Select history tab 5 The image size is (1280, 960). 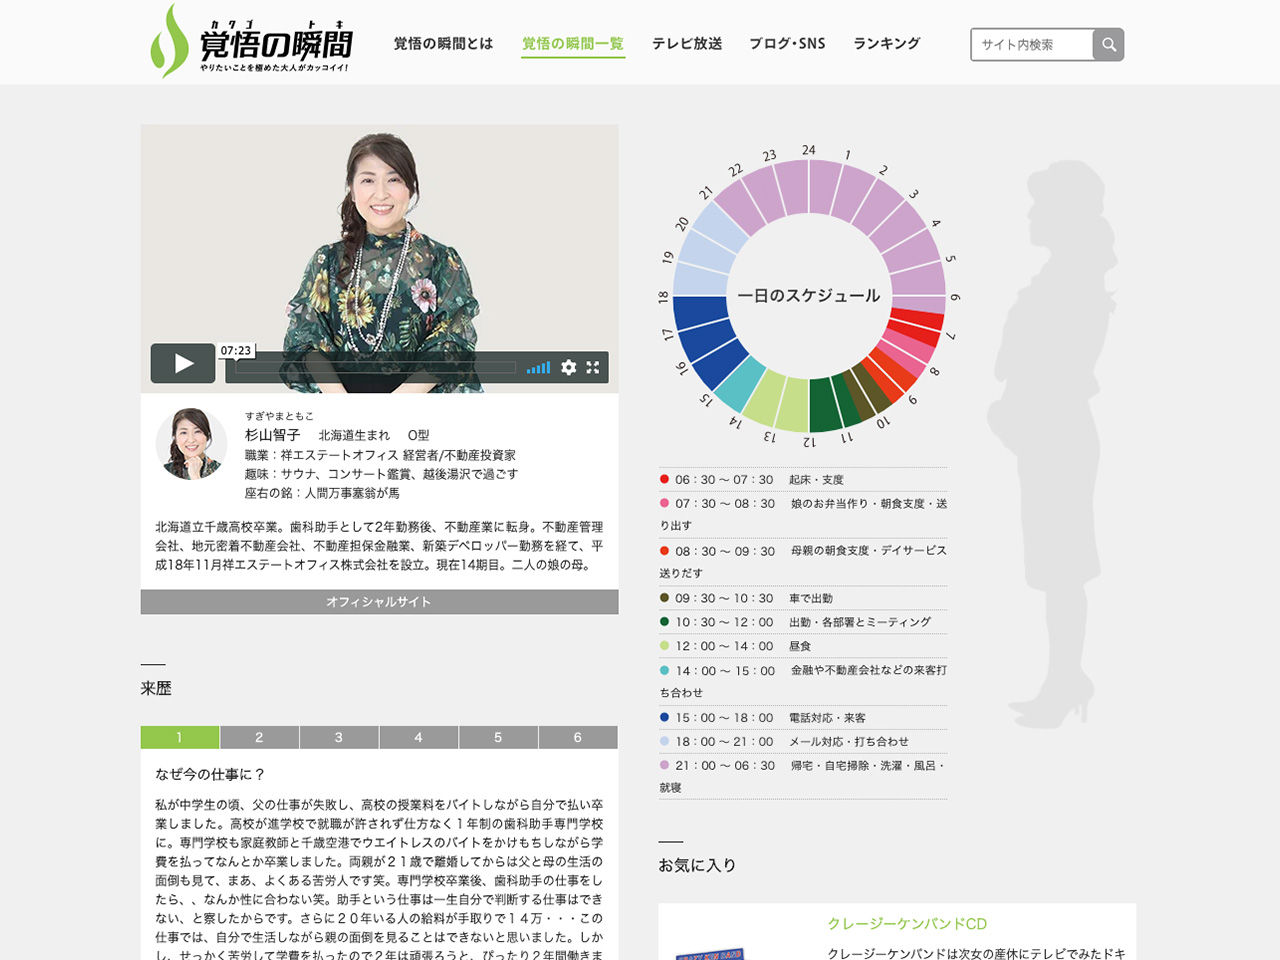(498, 737)
